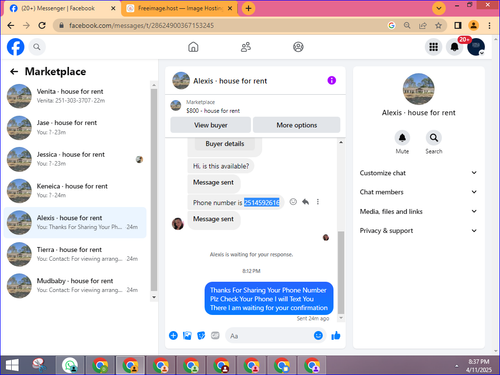This screenshot has width=500, height=375.
Task: Open the Facebook menu grid icon
Action: pyautogui.click(x=433, y=47)
